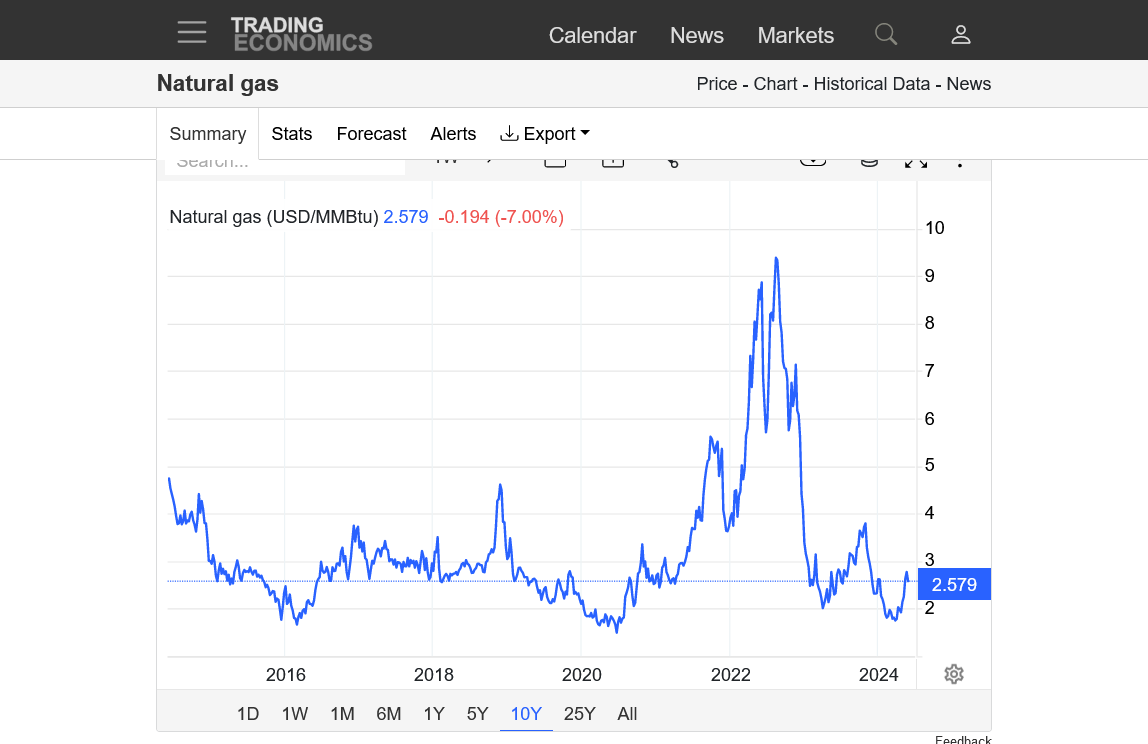Open Calendar in top navigation
This screenshot has width=1148, height=744.
(x=592, y=35)
